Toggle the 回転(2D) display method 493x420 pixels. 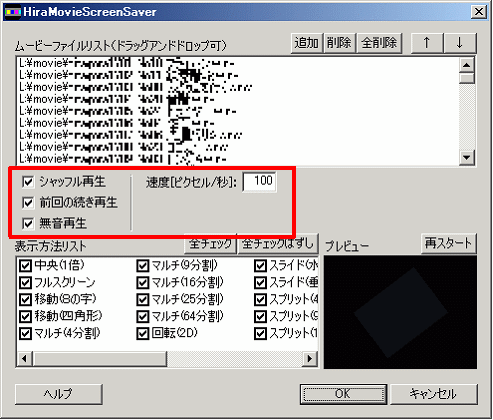pos(143,333)
